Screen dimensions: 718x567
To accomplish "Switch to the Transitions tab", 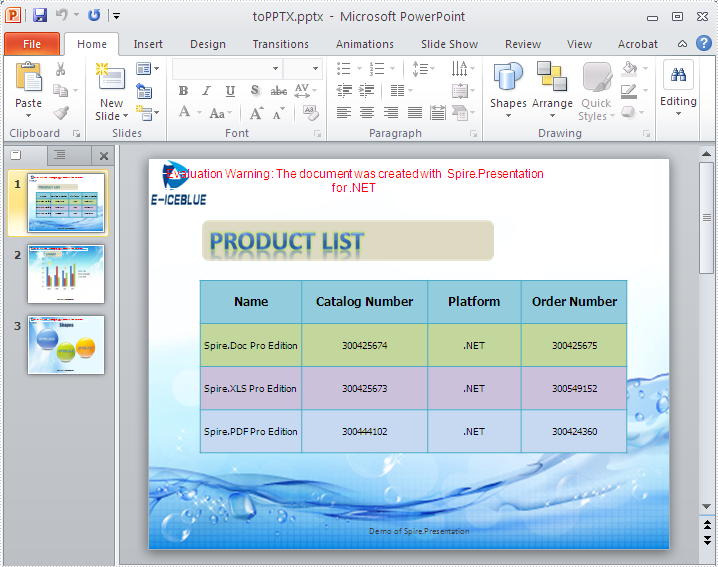I will coord(281,44).
